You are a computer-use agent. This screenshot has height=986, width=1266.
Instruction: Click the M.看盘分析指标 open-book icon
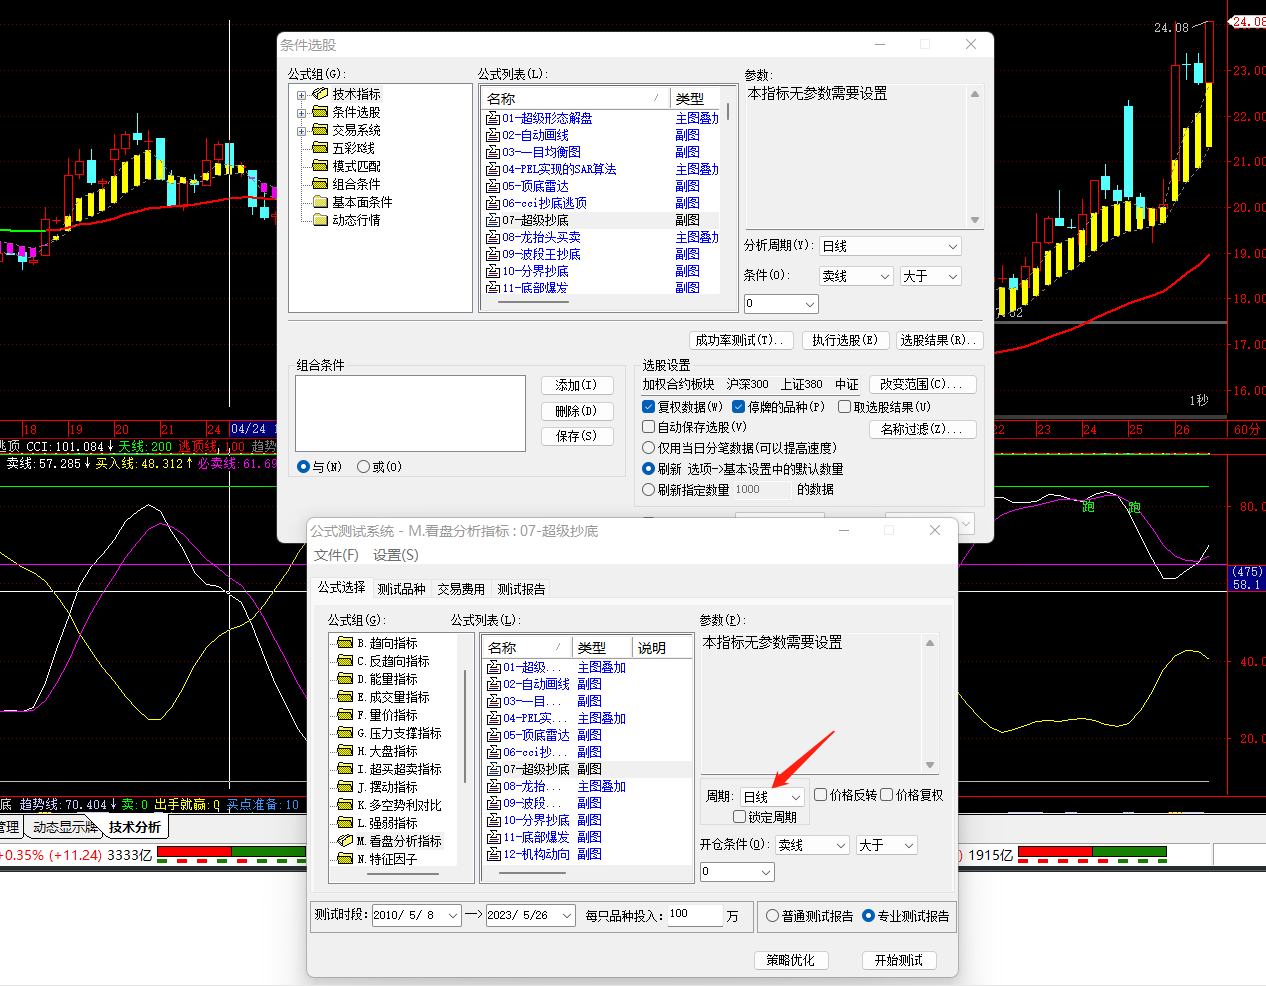point(345,841)
